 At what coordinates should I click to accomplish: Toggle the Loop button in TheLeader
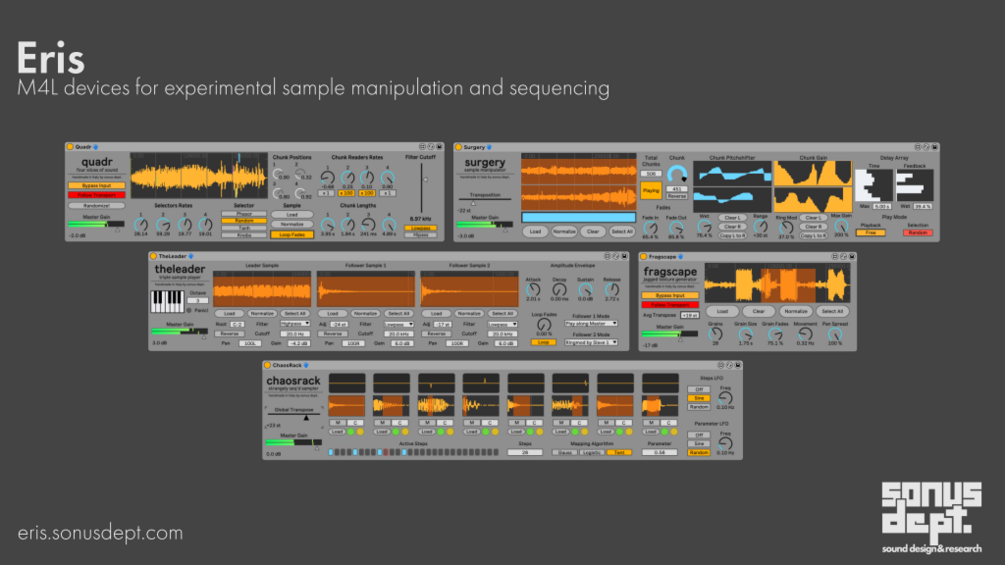point(544,343)
